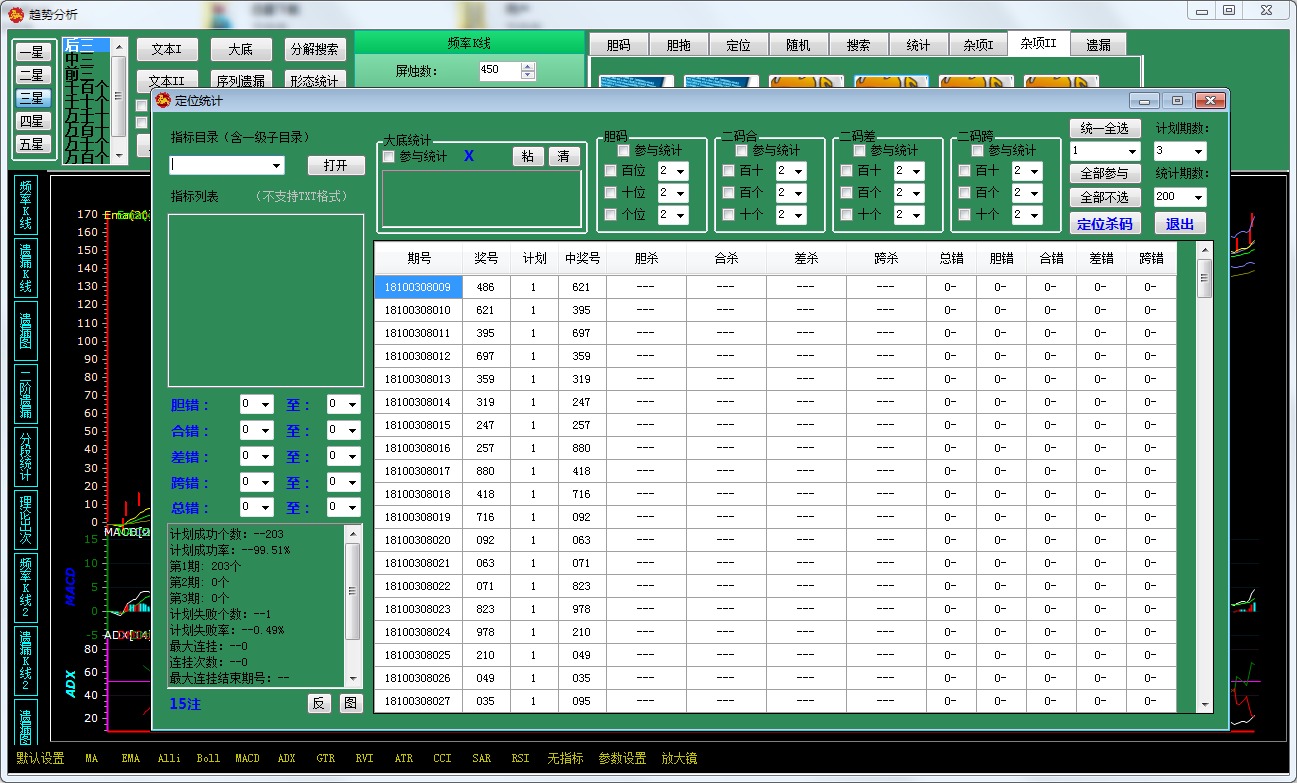Screen dimensions: 1297x783
Task: Click the 反 invert button
Action: click(318, 703)
